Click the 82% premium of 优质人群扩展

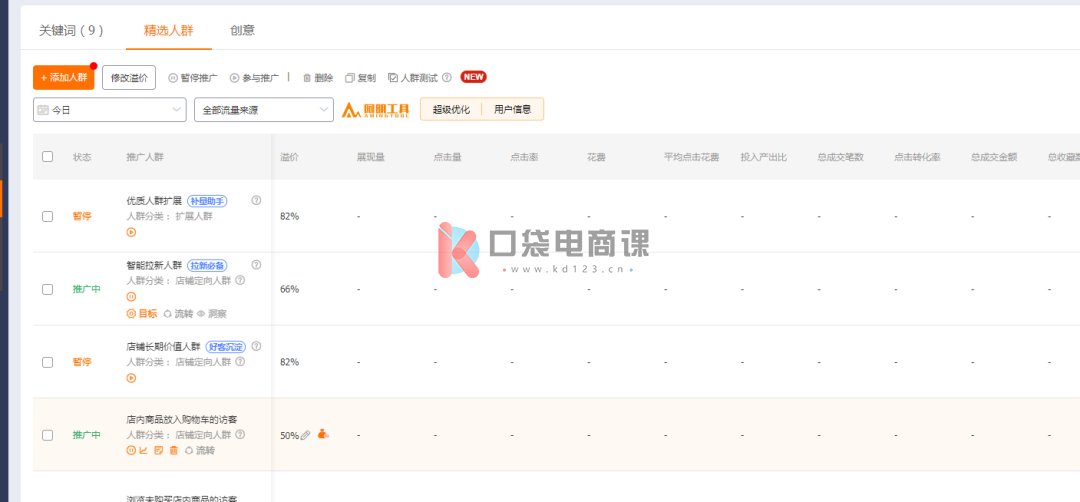[289, 216]
